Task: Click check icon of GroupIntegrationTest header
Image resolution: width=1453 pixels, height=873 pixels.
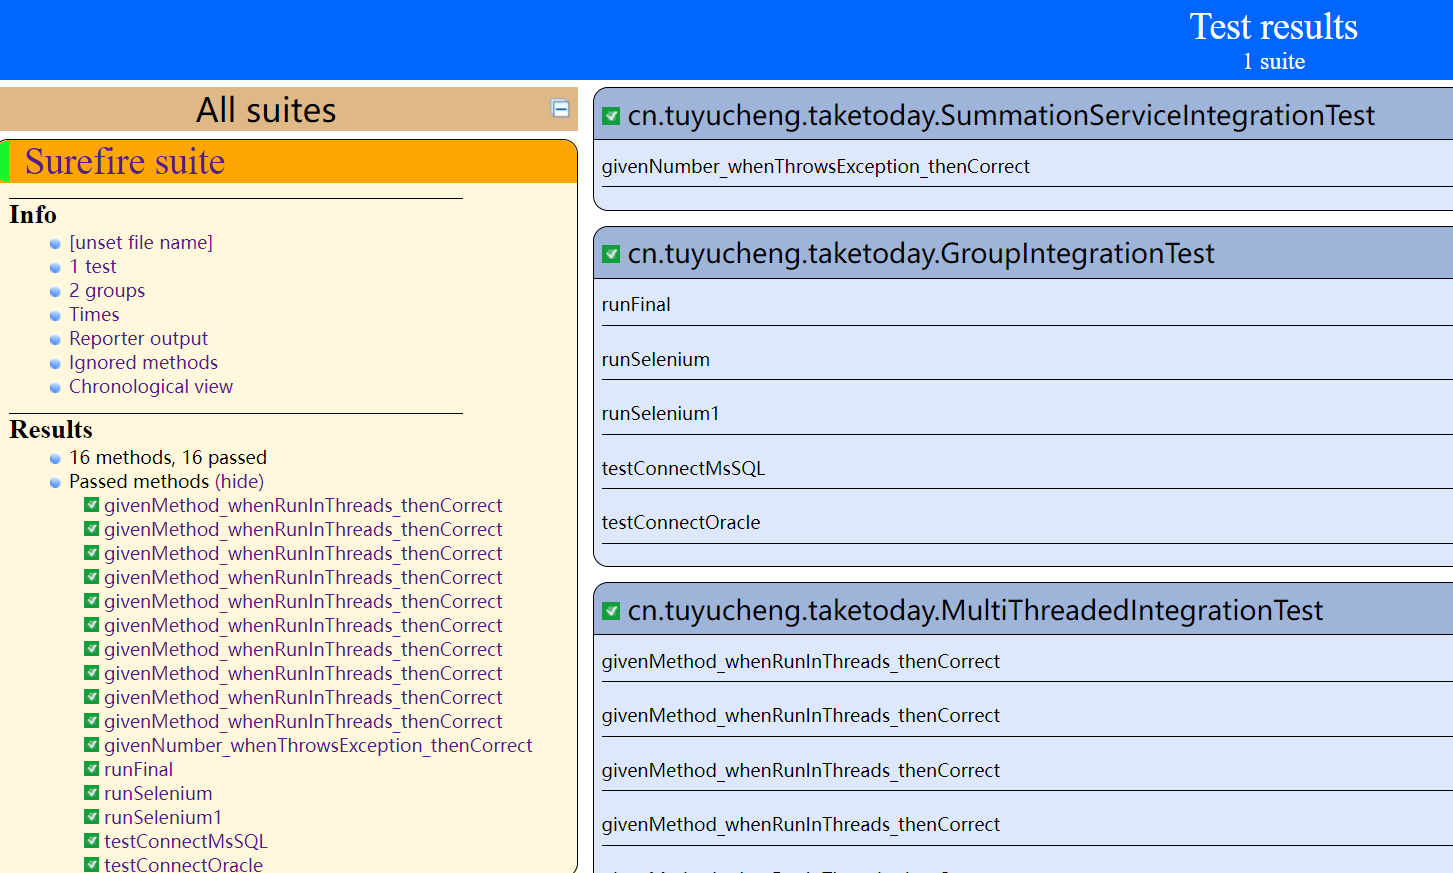Action: pos(611,254)
